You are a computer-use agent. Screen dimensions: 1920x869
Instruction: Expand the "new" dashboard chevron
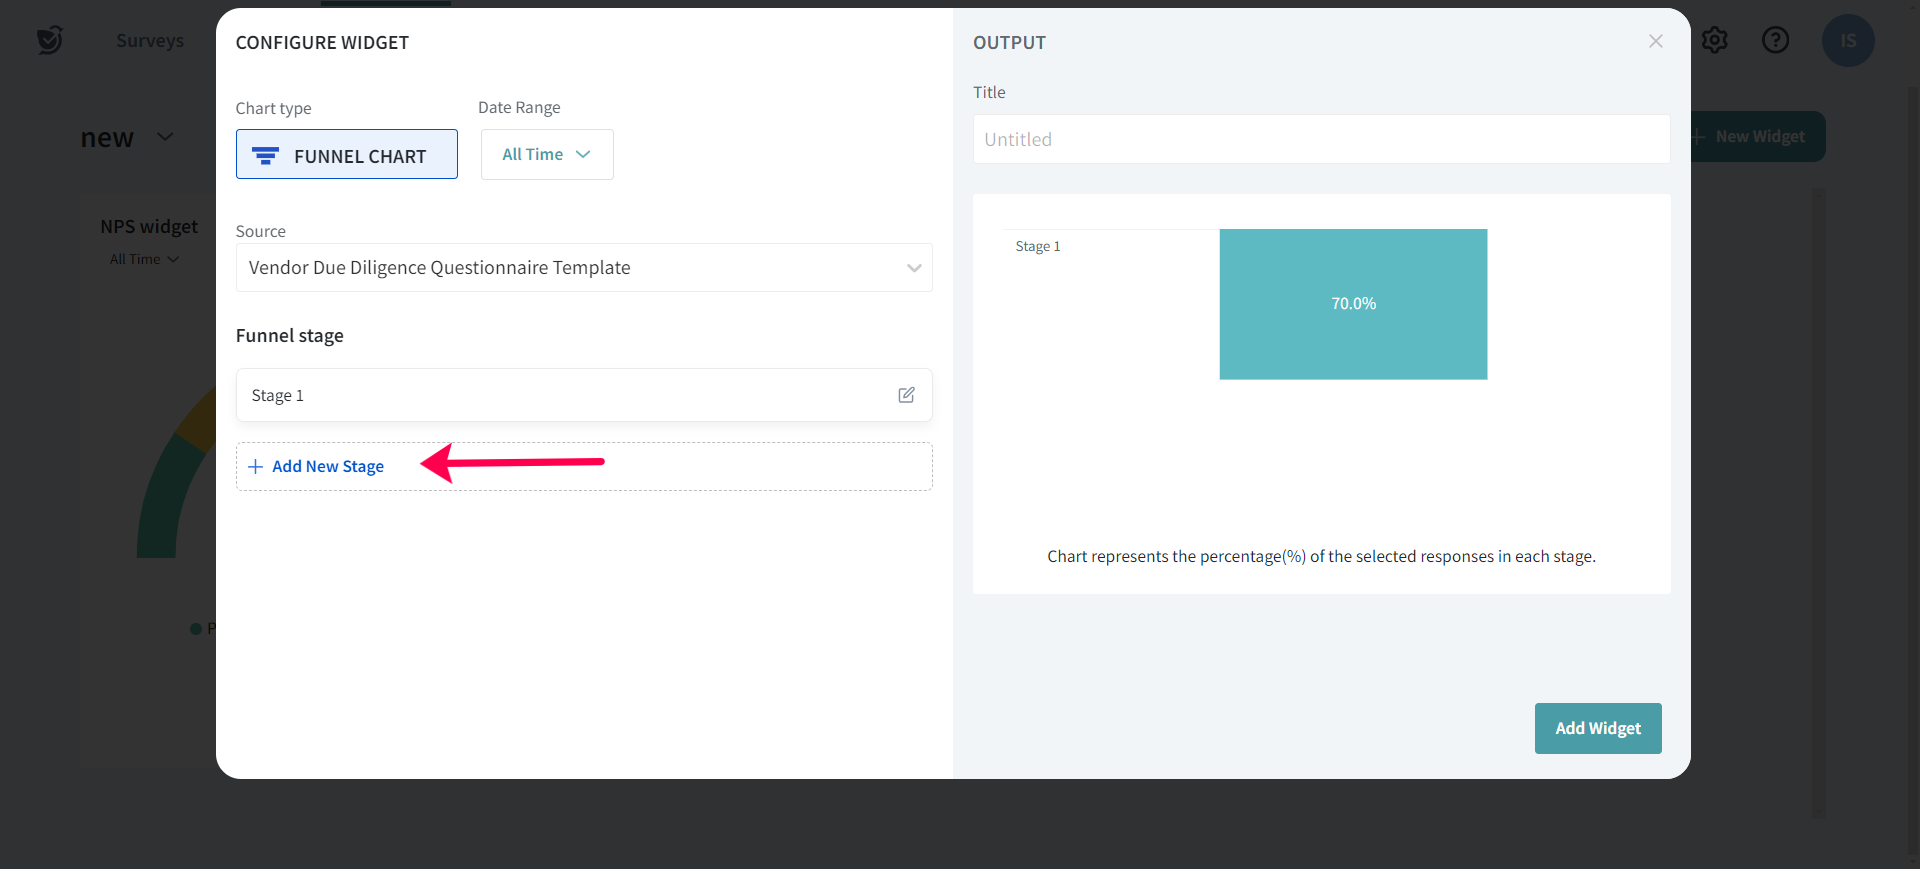[166, 137]
